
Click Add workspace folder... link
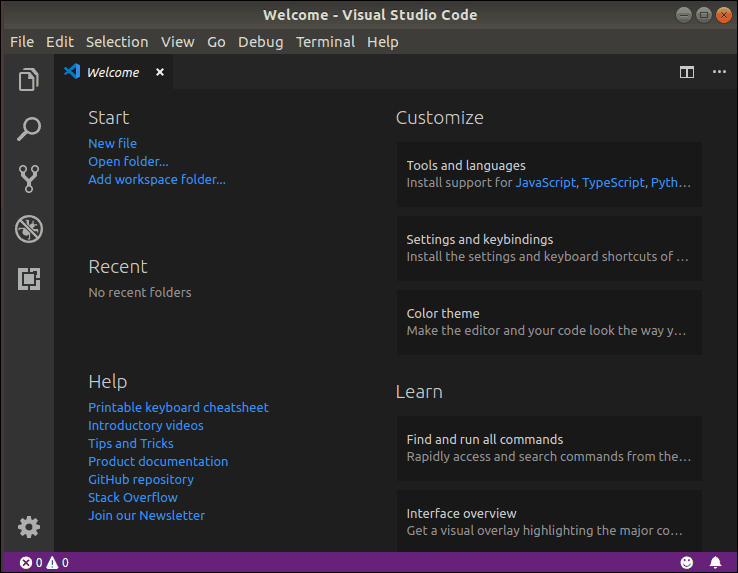(x=157, y=179)
